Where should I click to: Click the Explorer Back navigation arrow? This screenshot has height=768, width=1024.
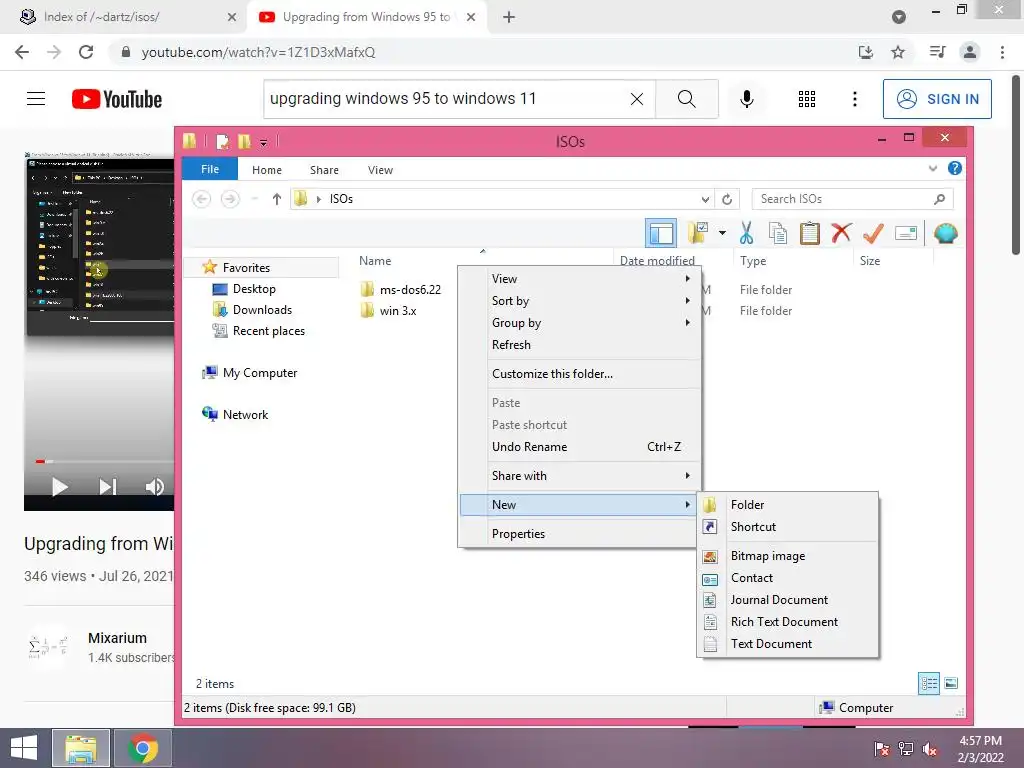pyautogui.click(x=202, y=199)
